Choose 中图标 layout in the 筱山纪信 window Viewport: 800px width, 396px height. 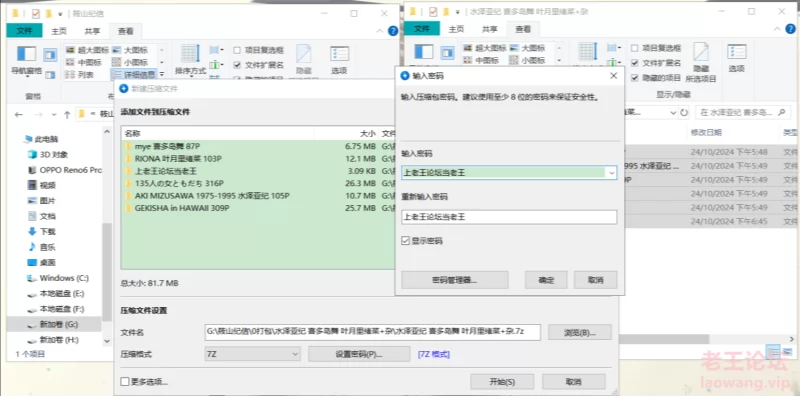click(83, 62)
